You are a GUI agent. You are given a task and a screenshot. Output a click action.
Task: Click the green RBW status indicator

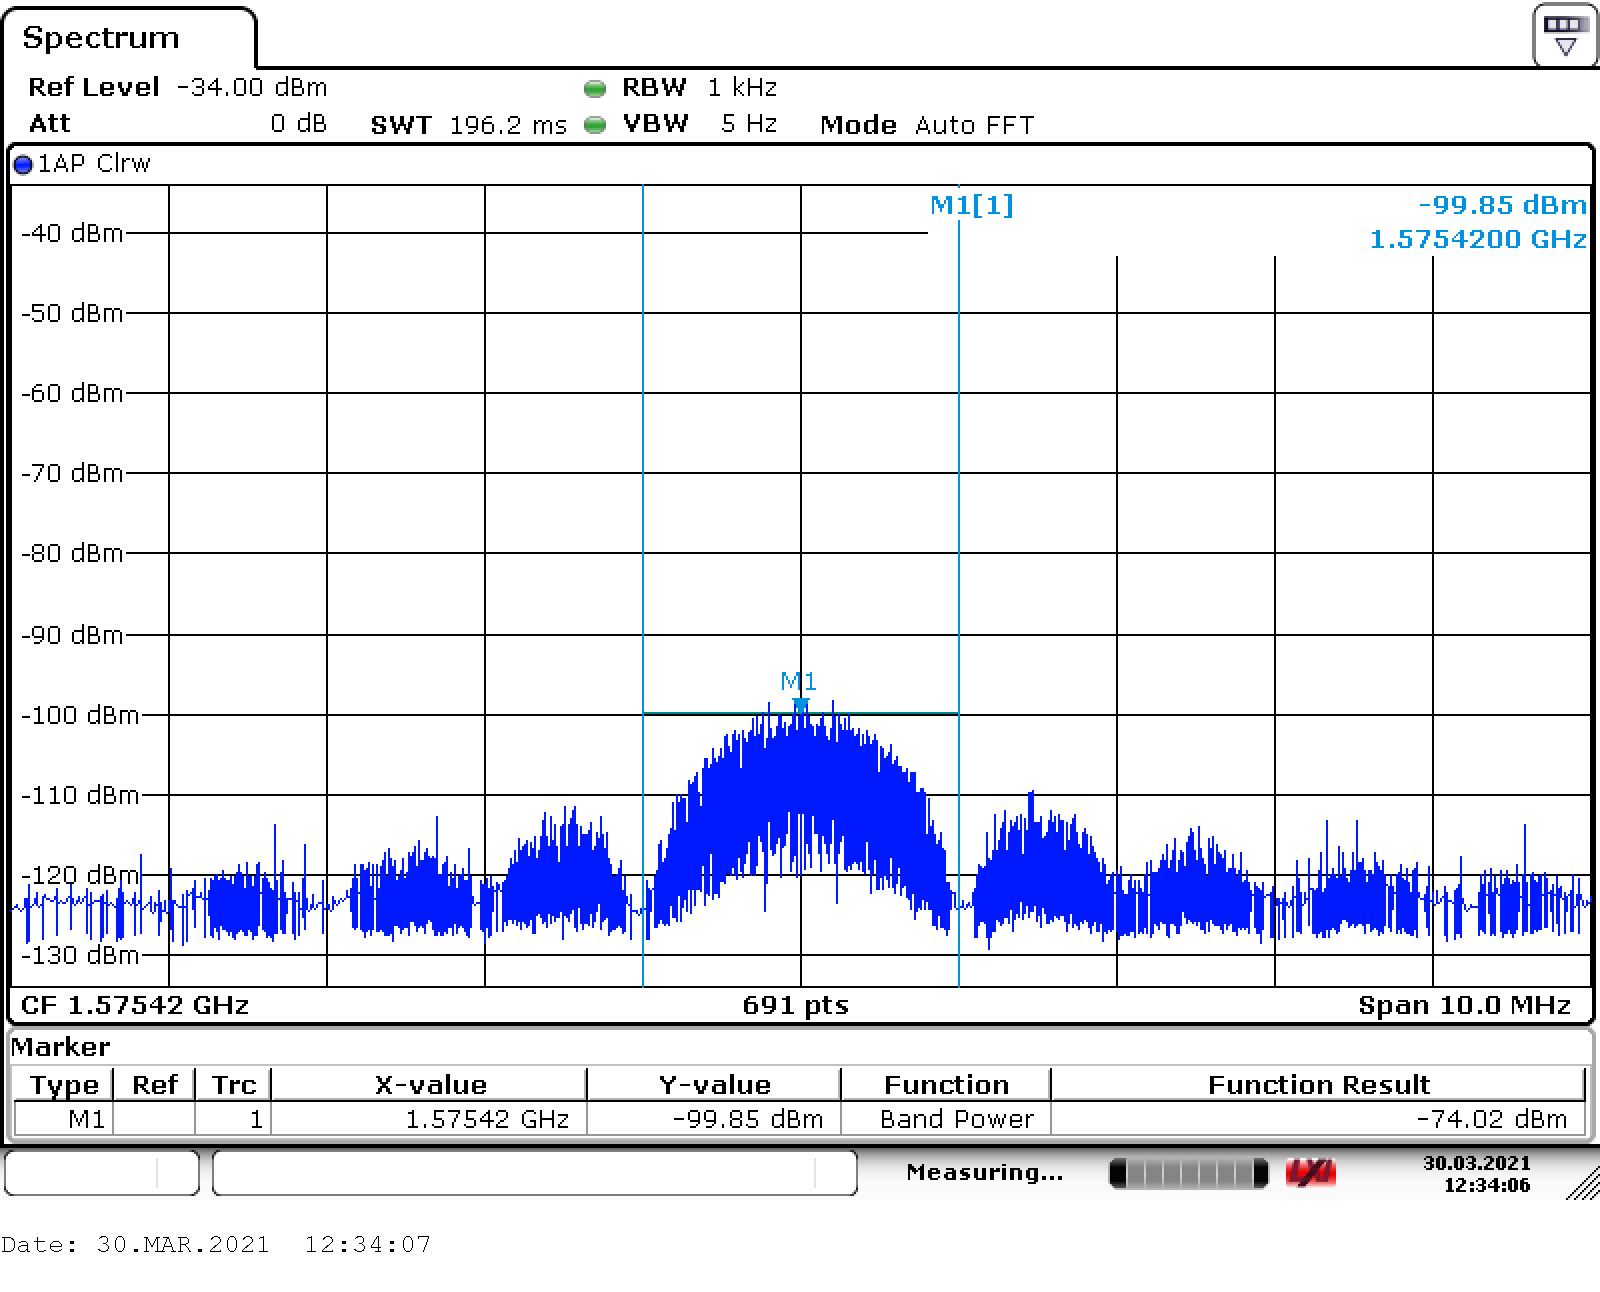tap(595, 89)
